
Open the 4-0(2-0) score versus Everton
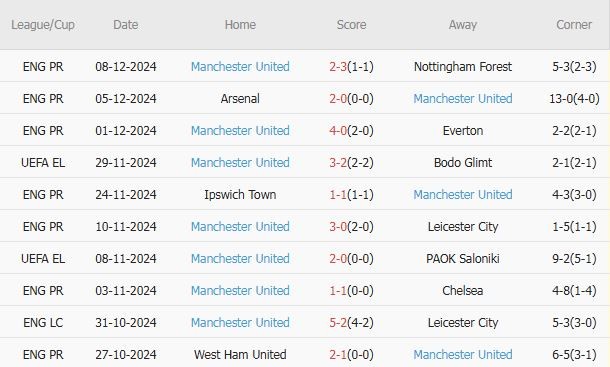pyautogui.click(x=351, y=130)
